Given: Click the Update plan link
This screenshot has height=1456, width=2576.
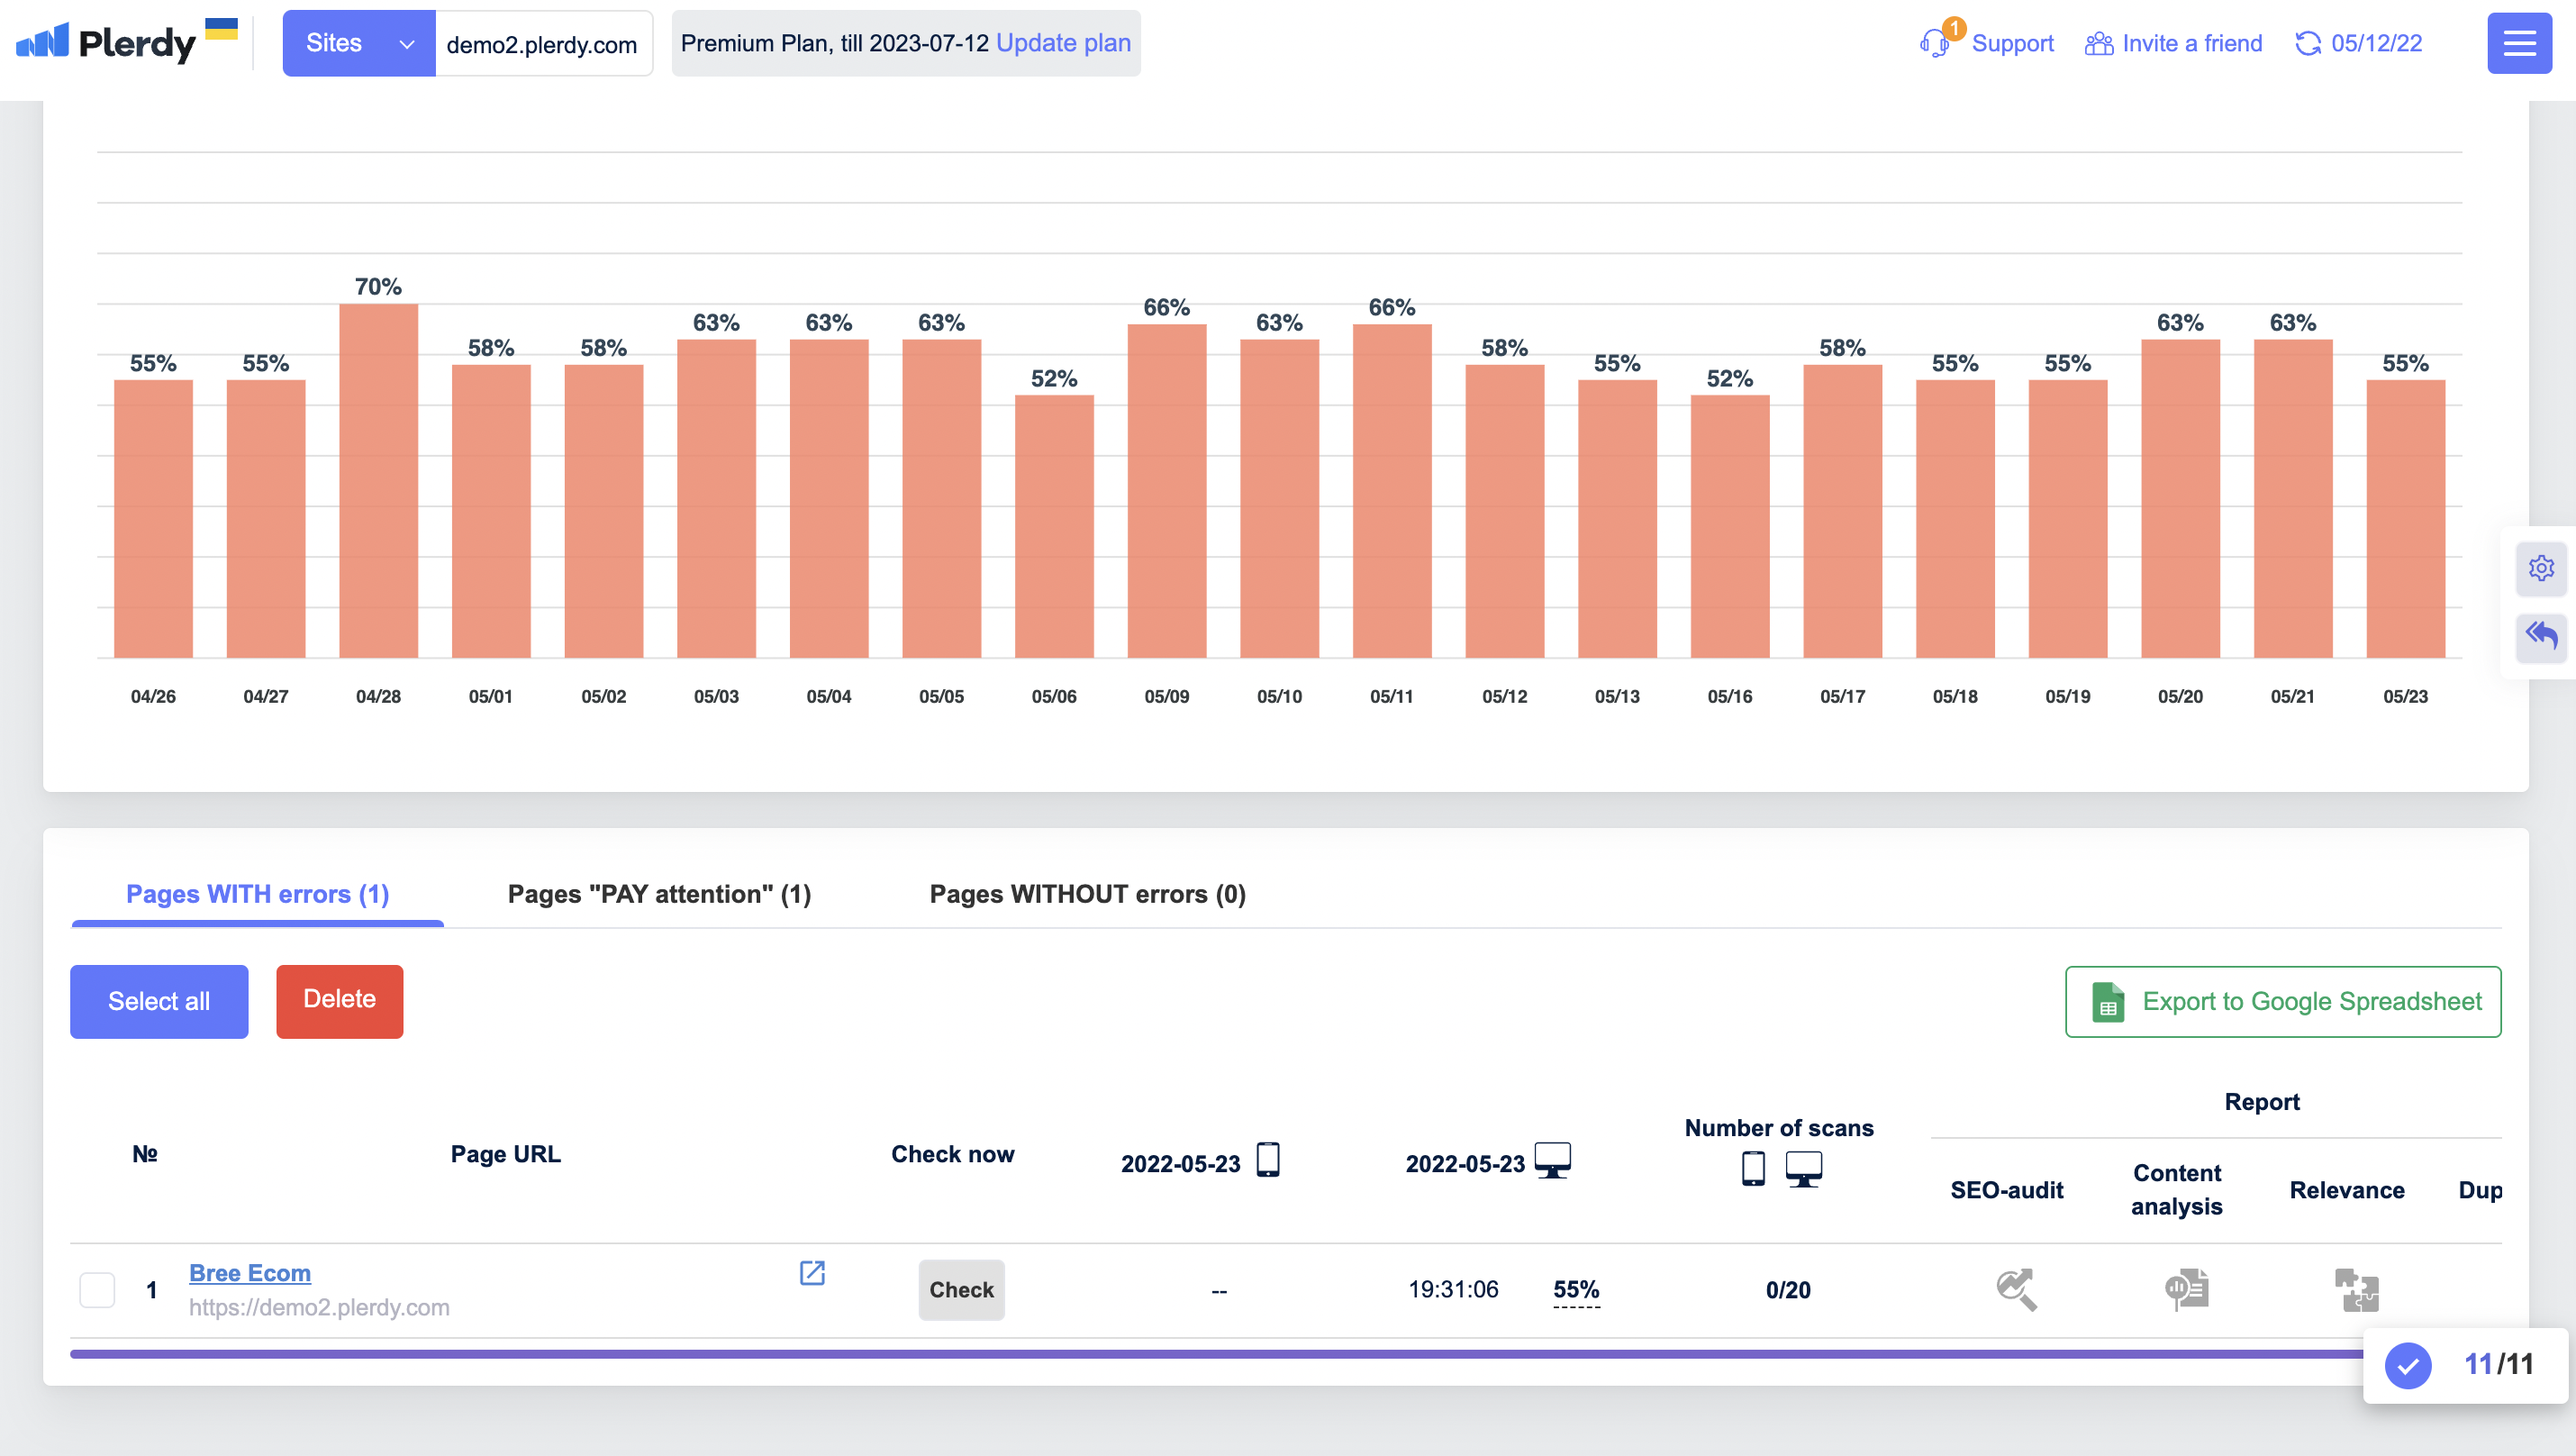Looking at the screenshot, I should point(1063,43).
